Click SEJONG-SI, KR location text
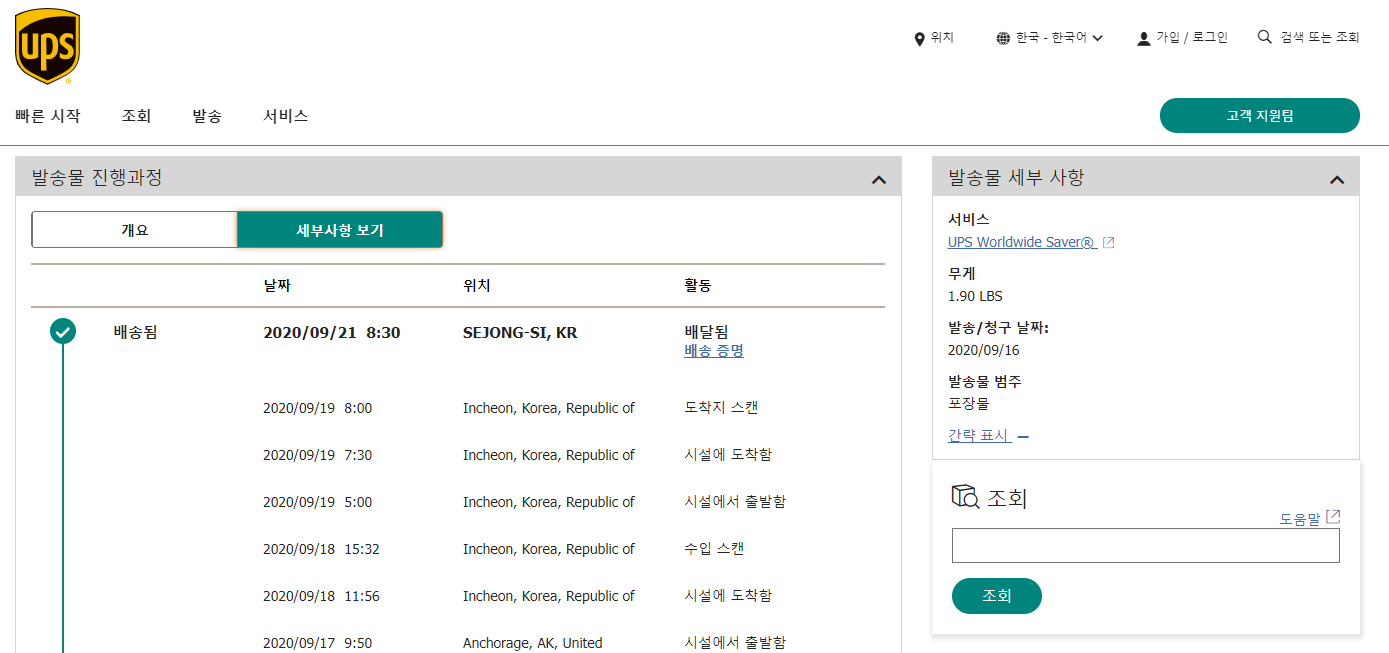The height and width of the screenshot is (653, 1389). coord(520,332)
